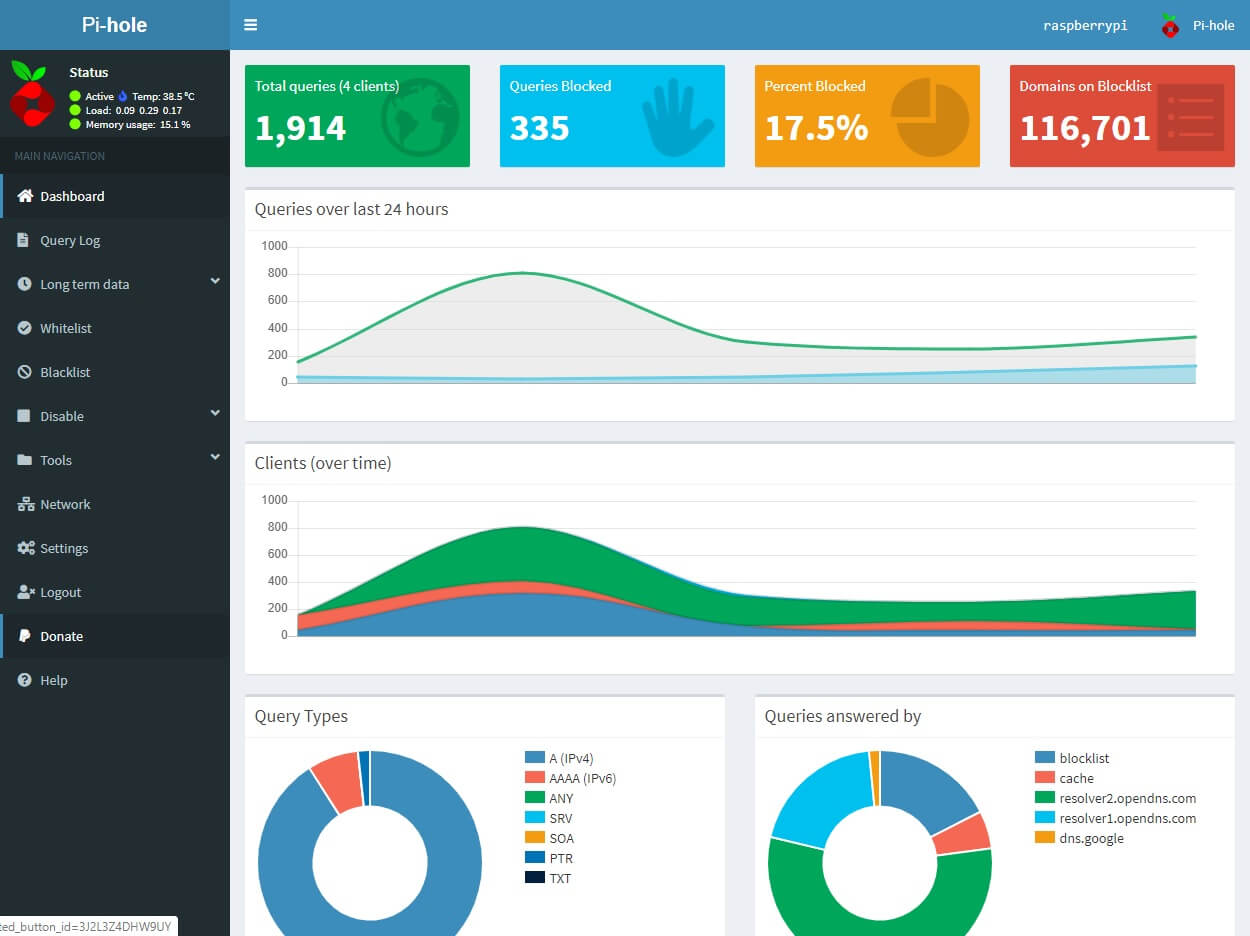Image resolution: width=1250 pixels, height=936 pixels.
Task: Expand the Disable submenu chevron
Action: (215, 414)
